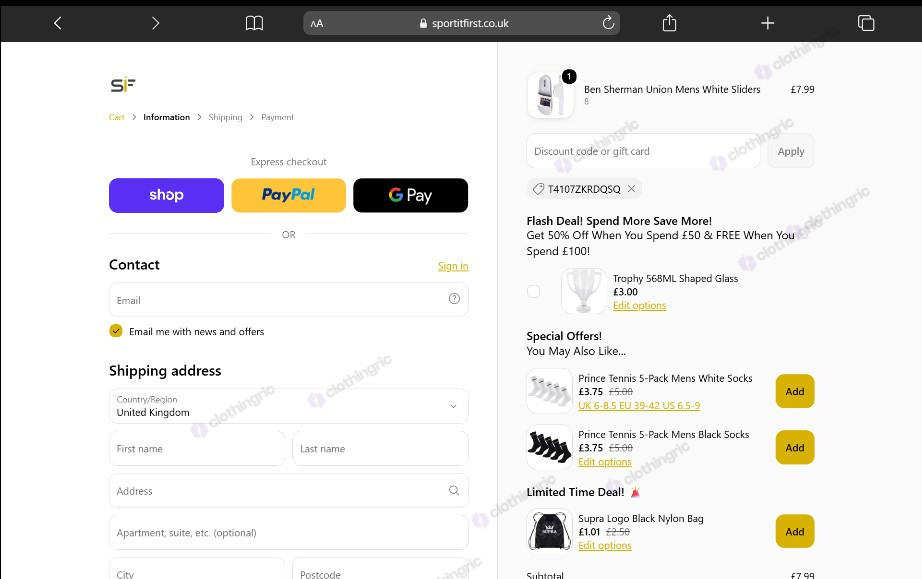Click the £7.99 slider price

[x=802, y=89]
